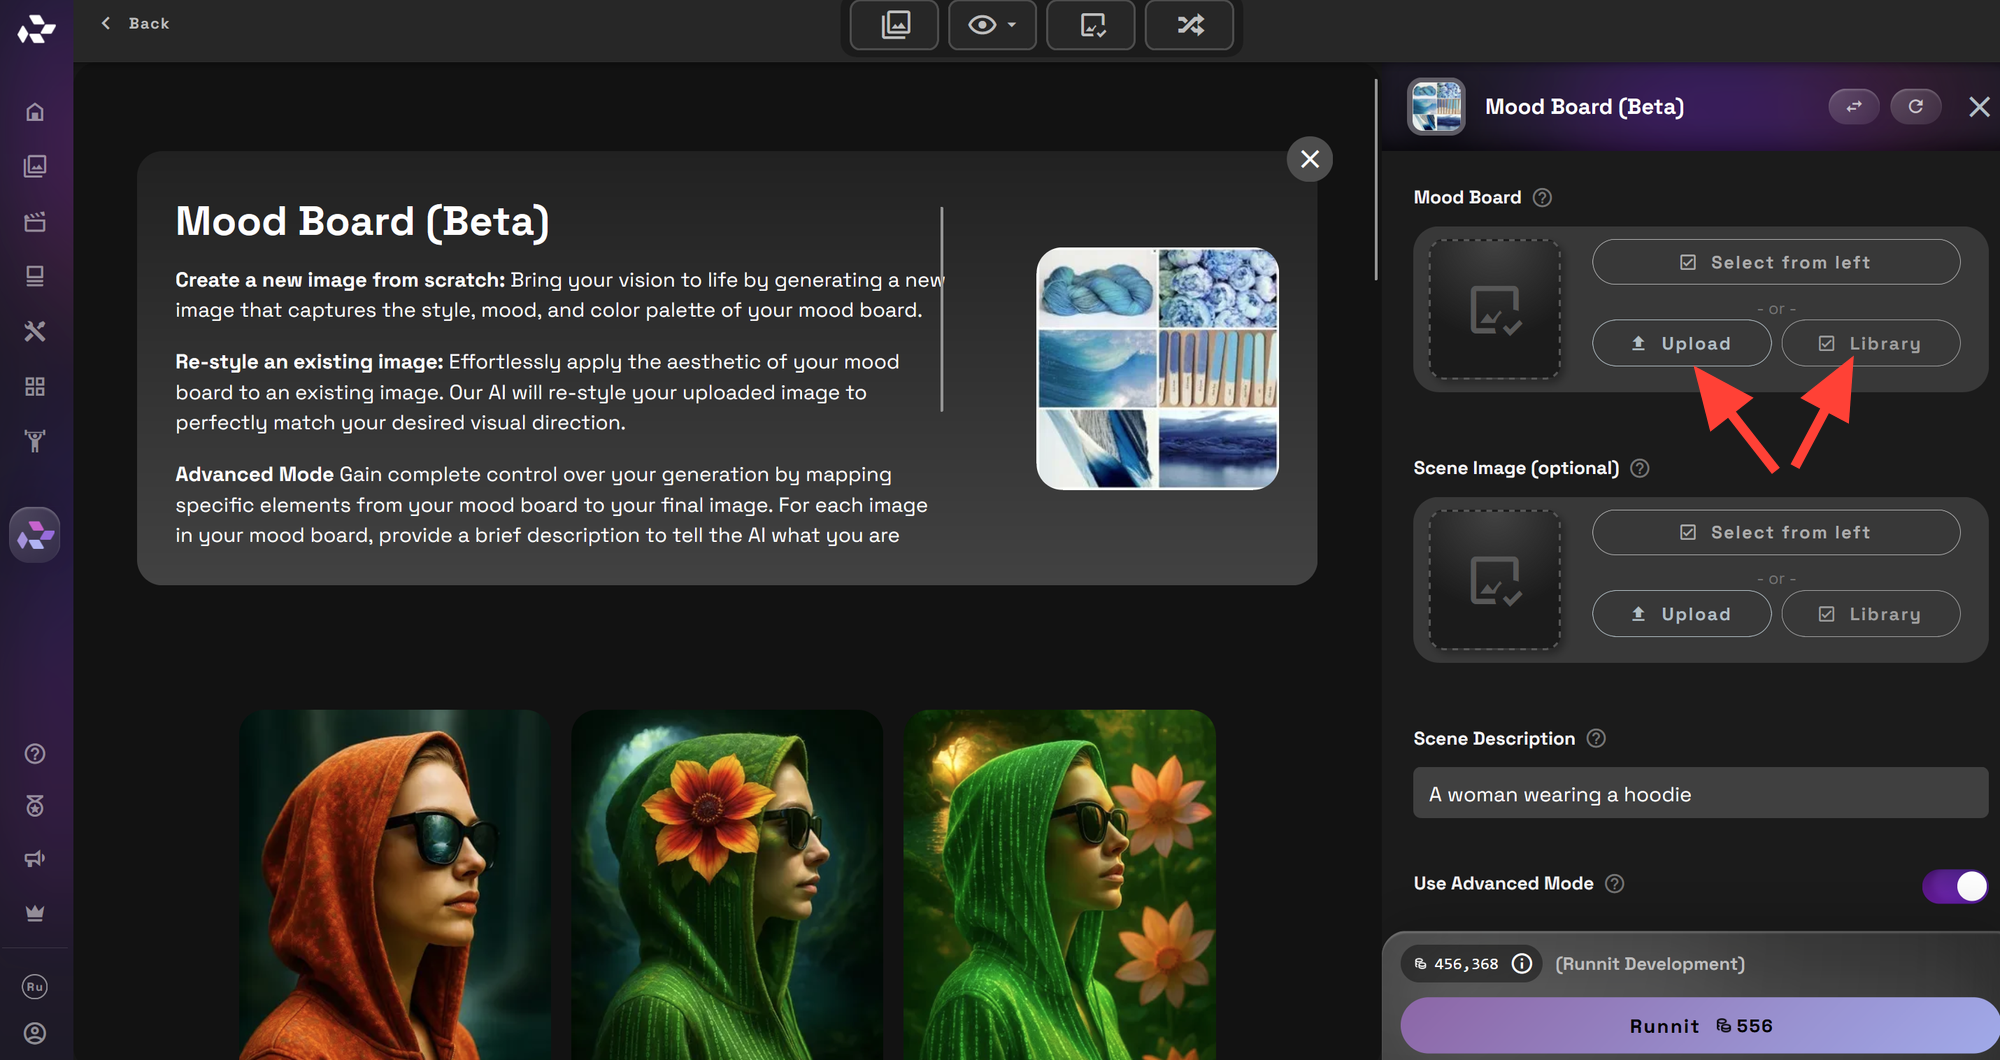Click the megaphone announcements icon in the sidebar
Viewport: 2000px width, 1060px height.
point(35,858)
